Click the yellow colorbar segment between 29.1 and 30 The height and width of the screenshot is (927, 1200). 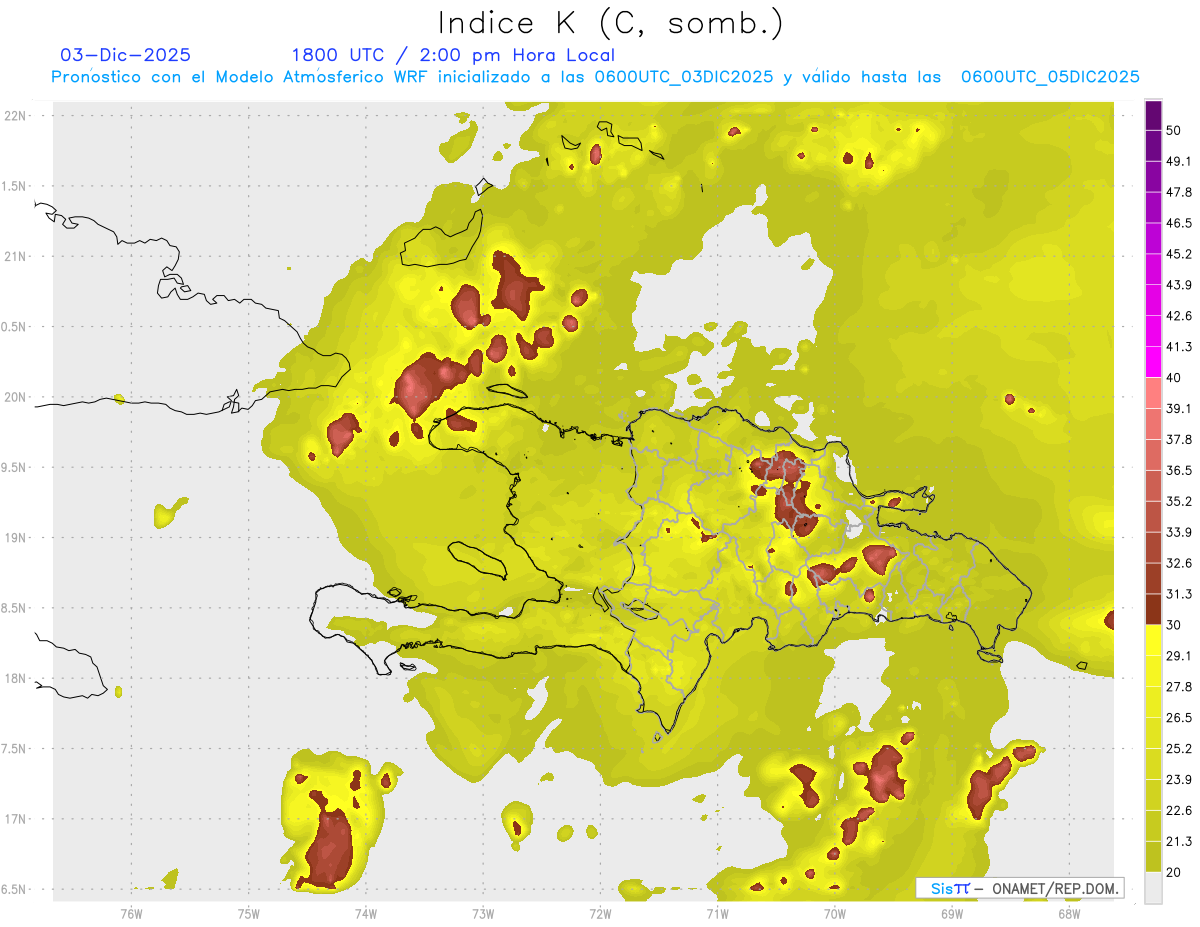pyautogui.click(x=1153, y=640)
